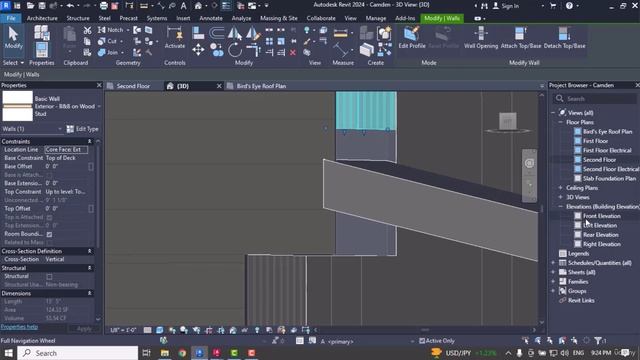Collapse the Constraints section

pyautogui.click(x=89, y=141)
